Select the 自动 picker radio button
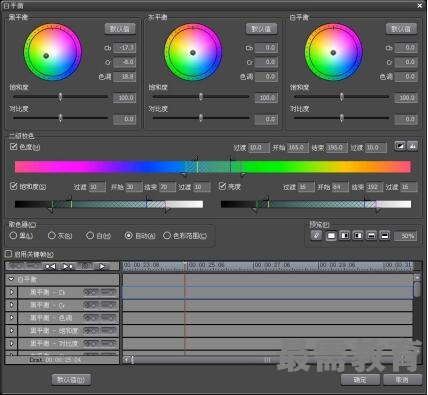Screen dimensions: 428x395 [x=128, y=235]
